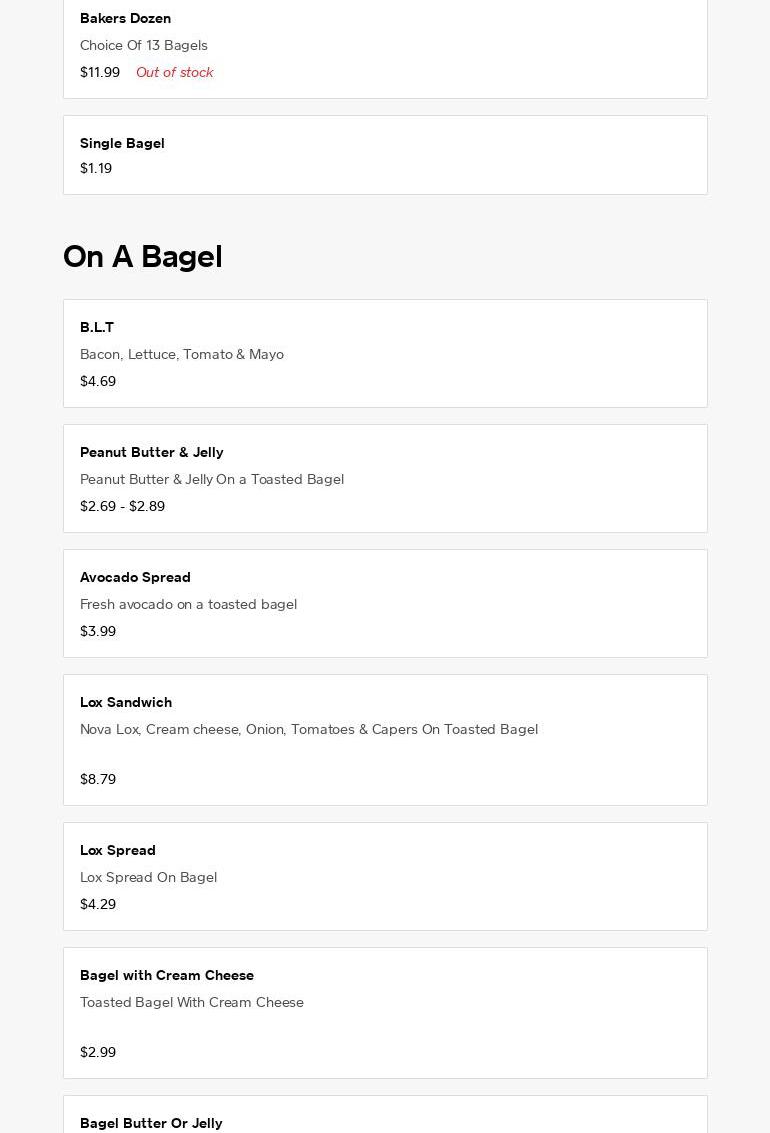This screenshot has height=1133, width=770.
Task: Click the $1.19 Single Bagel price
Action: pos(96,168)
